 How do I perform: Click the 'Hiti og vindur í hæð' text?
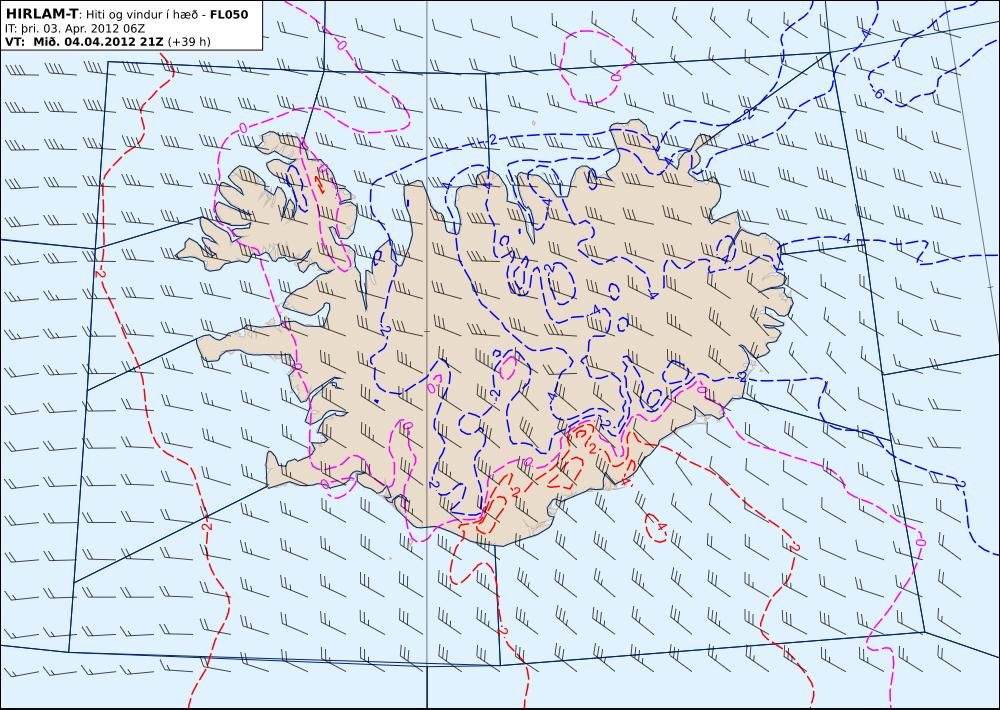coord(140,14)
